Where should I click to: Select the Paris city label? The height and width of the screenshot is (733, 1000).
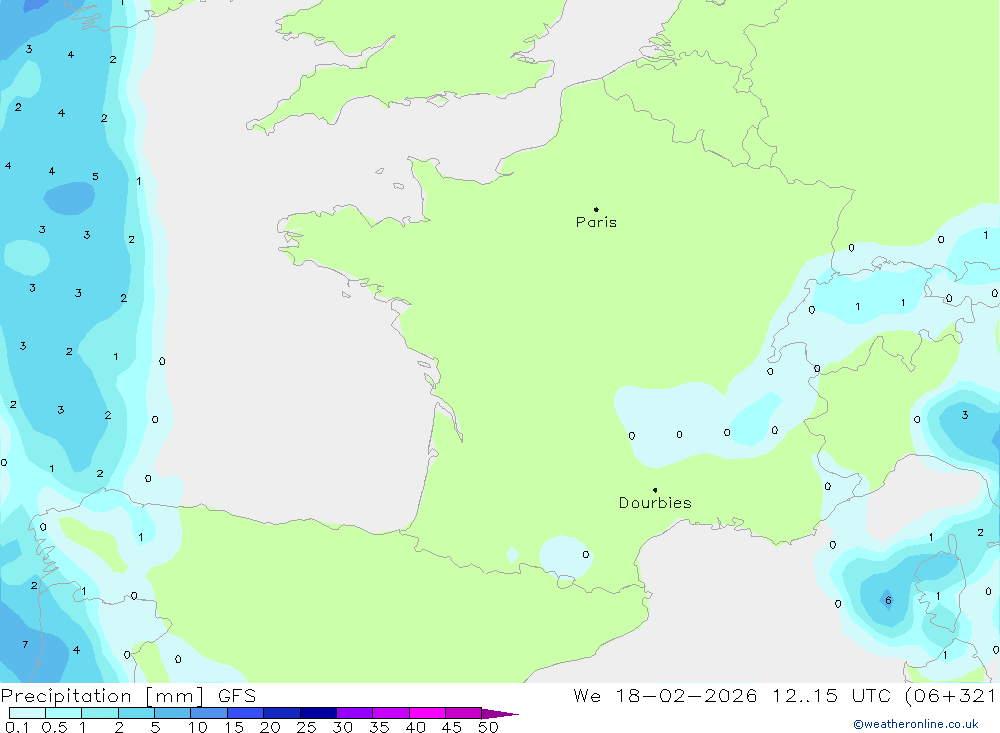click(596, 222)
